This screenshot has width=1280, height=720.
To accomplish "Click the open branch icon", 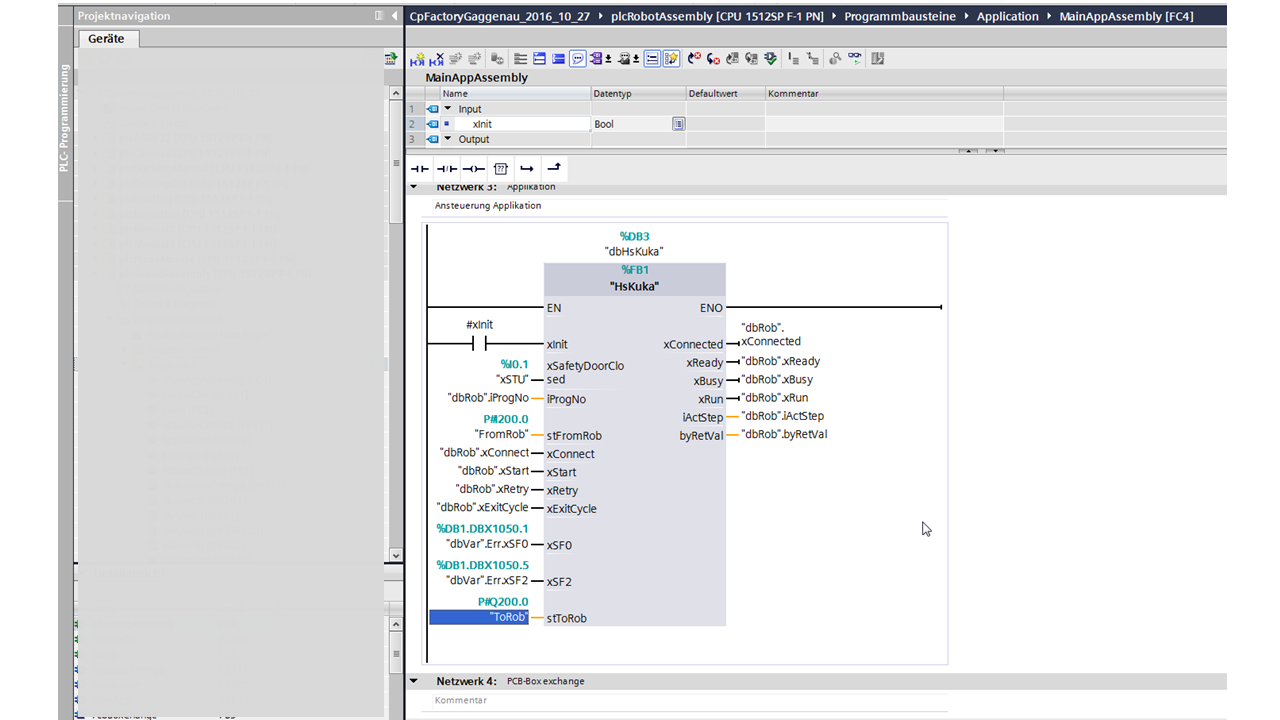I will (x=527, y=169).
